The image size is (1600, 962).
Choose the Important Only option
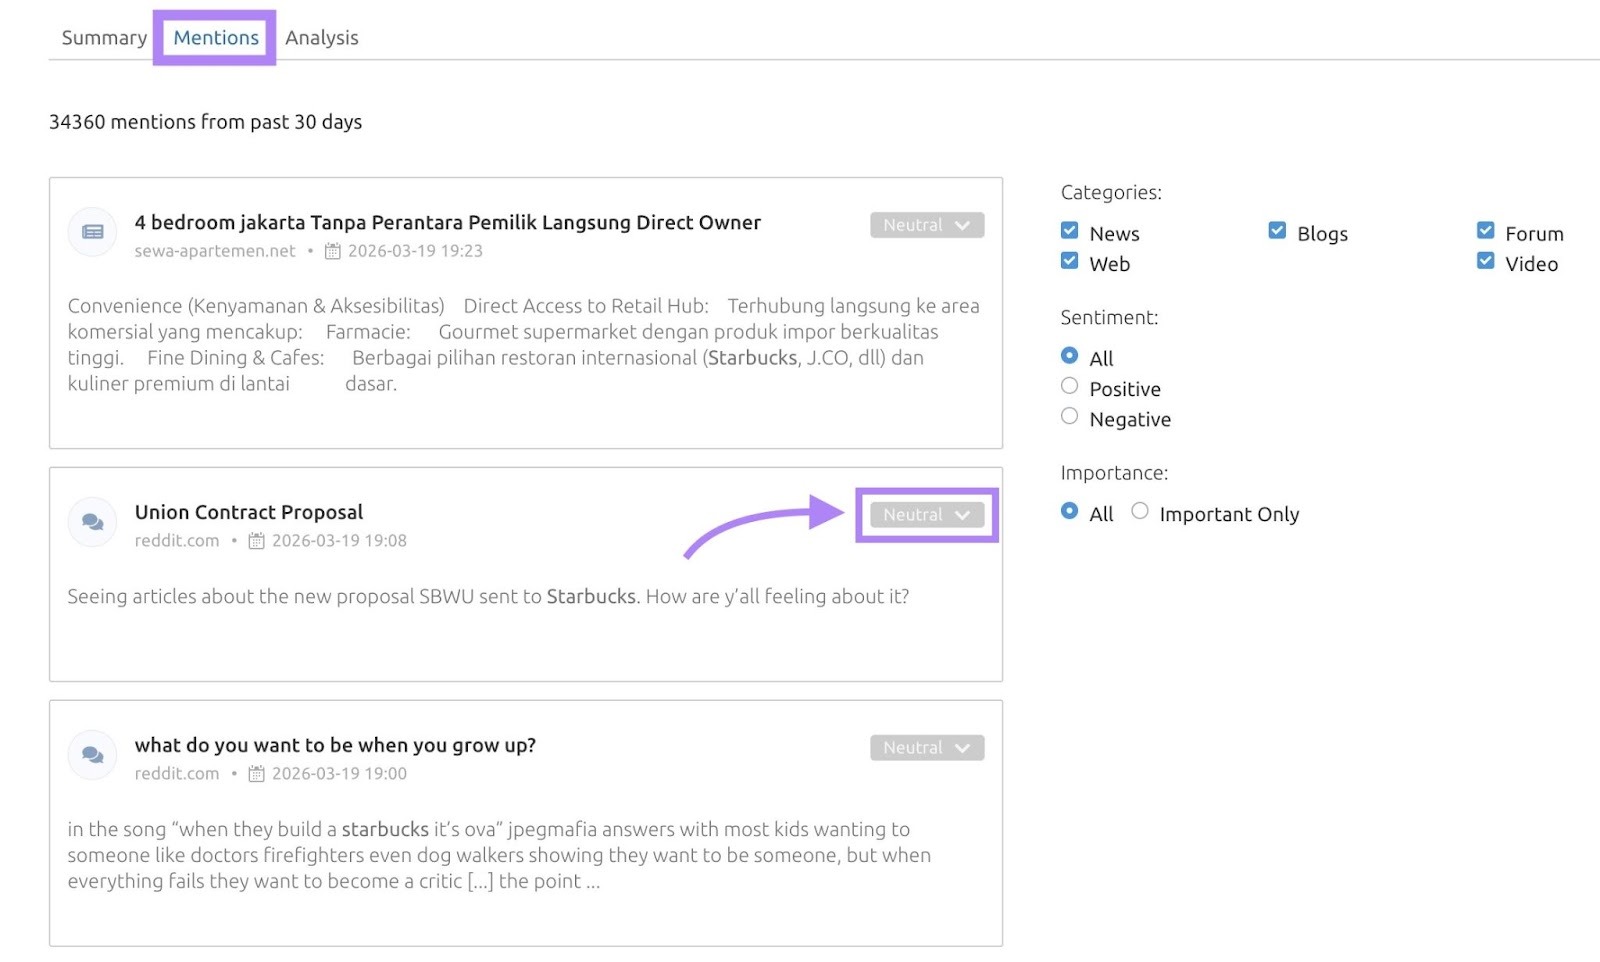[x=1140, y=511]
